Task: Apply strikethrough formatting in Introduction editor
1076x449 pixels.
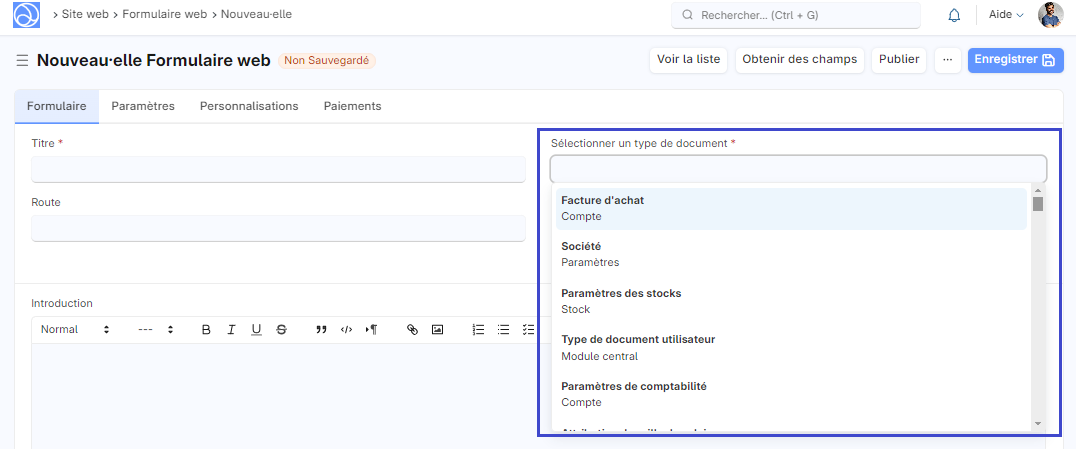Action: (x=281, y=330)
